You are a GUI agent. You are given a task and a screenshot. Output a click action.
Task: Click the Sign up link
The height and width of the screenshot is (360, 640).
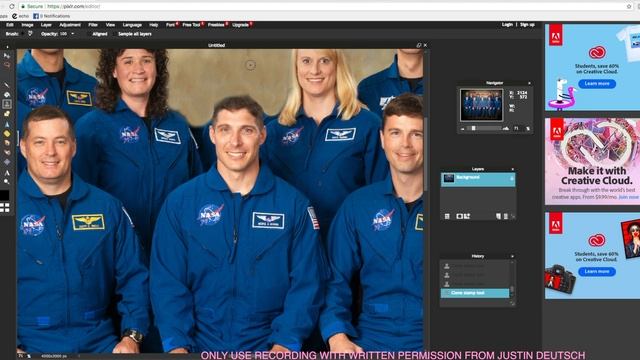coord(527,25)
